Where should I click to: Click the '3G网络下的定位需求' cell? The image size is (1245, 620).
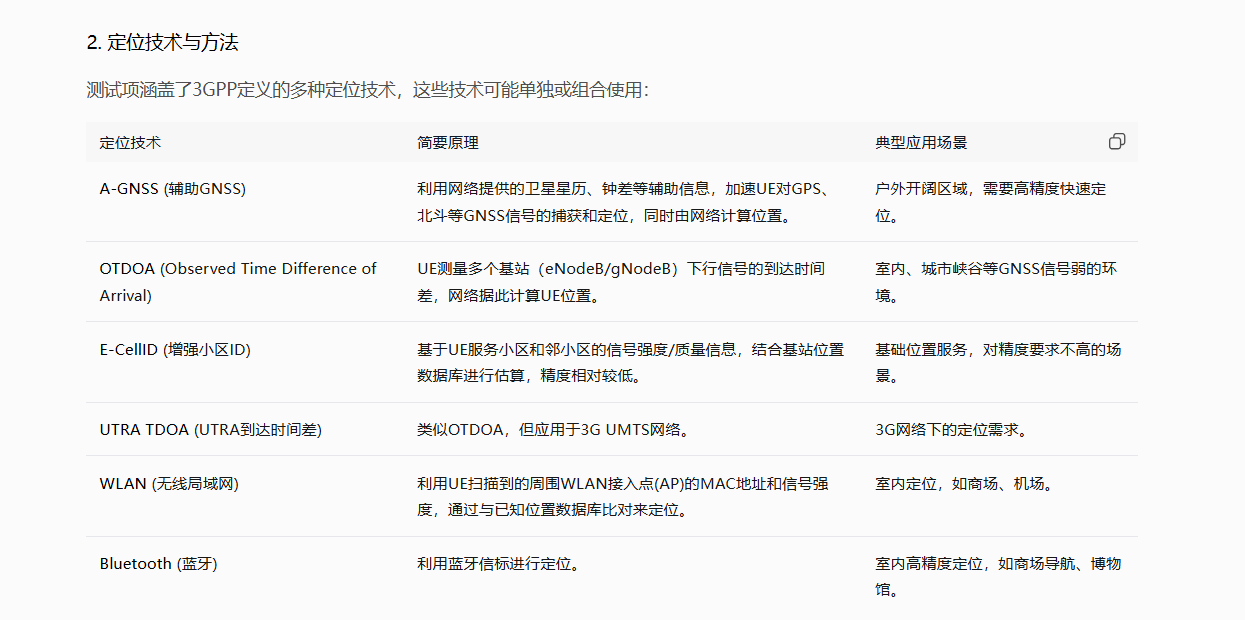(951, 430)
